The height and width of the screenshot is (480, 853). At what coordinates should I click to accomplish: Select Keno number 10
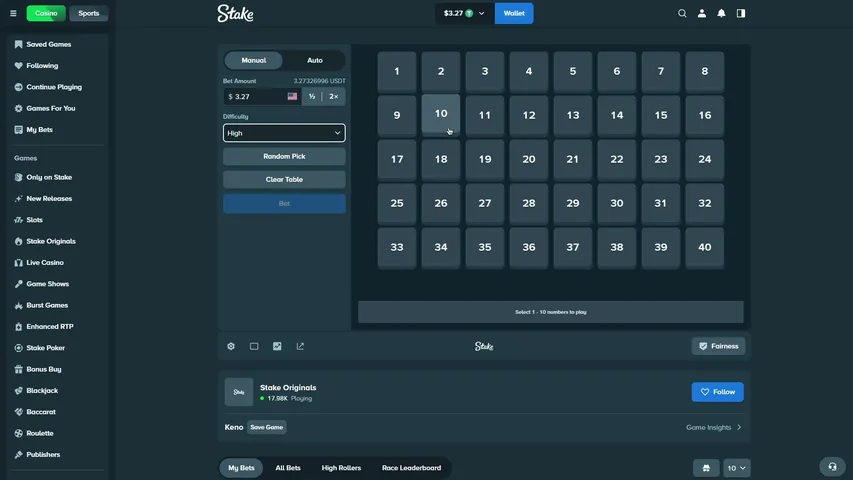click(441, 114)
